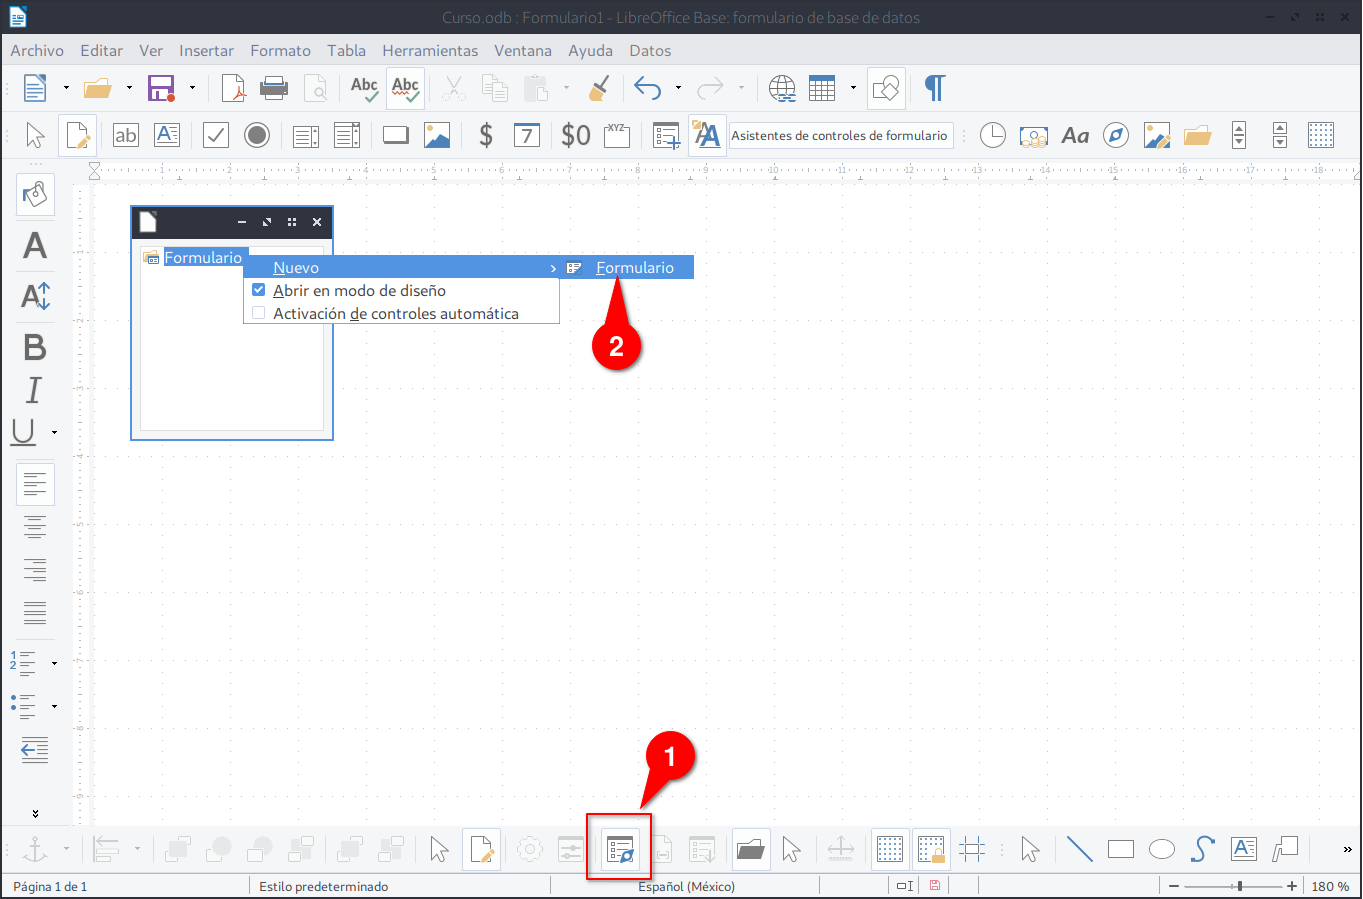Click the 'Asistentes de controles de formulario' label
1363x899 pixels.
[838, 136]
